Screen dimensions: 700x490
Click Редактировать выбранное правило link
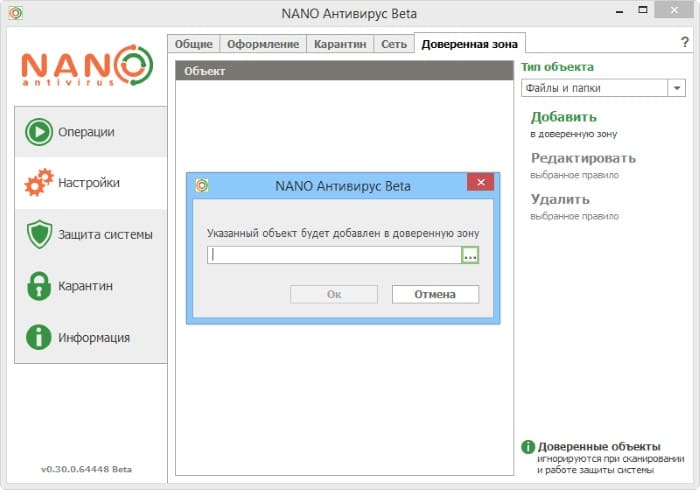[x=583, y=166]
